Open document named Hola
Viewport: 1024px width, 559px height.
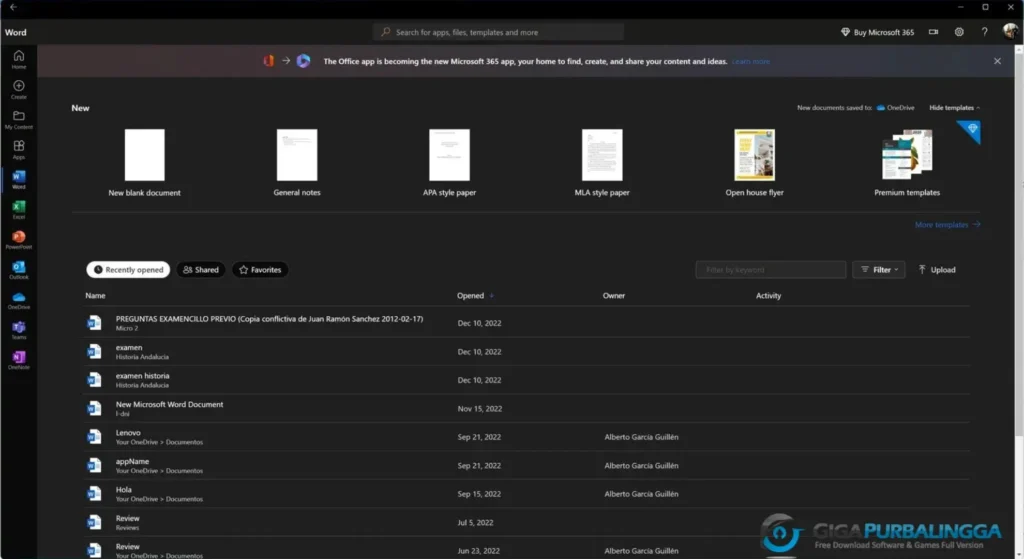tap(123, 490)
